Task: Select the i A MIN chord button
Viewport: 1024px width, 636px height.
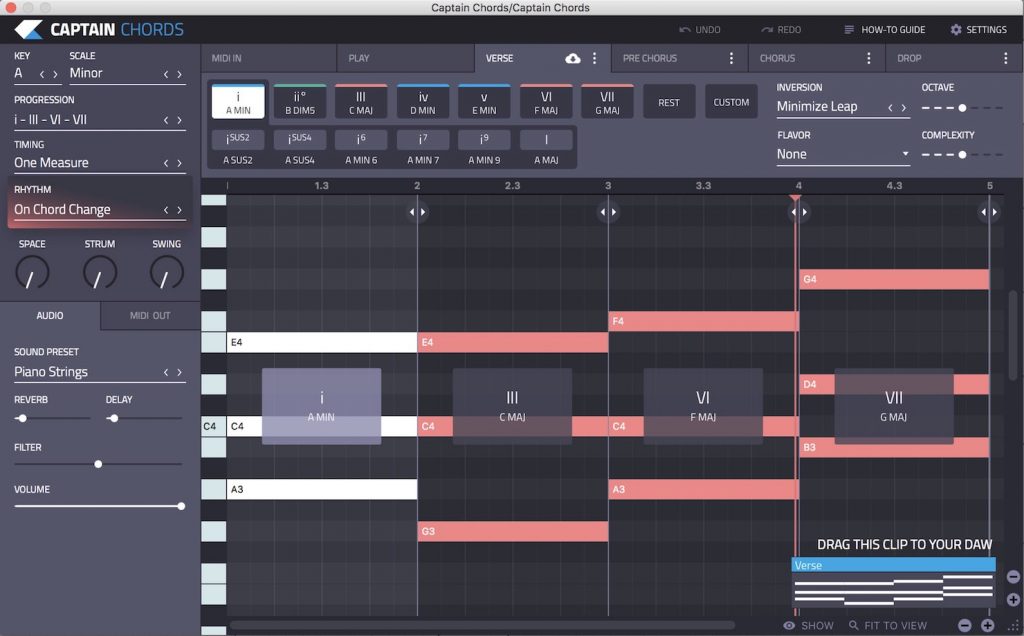Action: [237, 100]
